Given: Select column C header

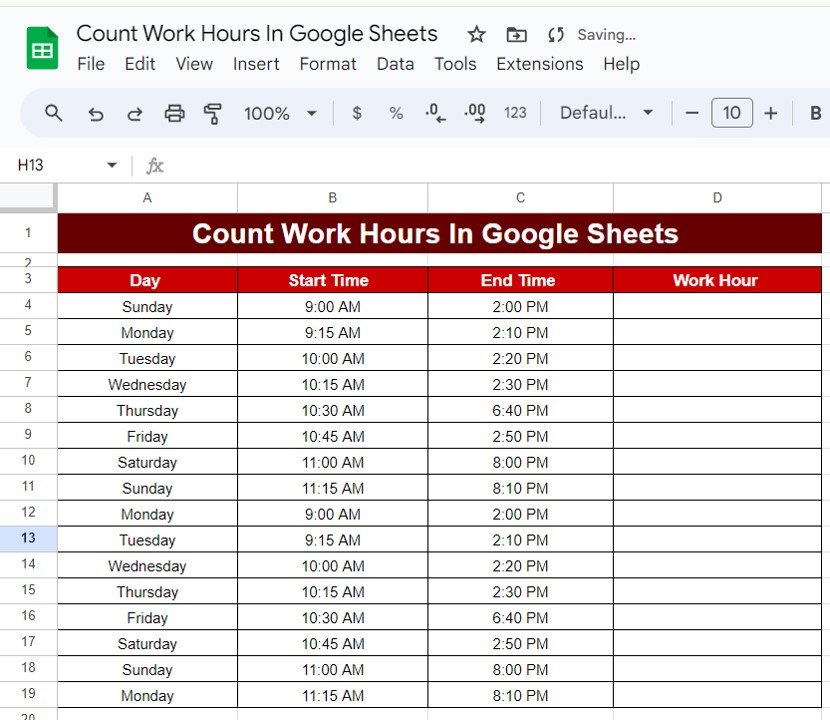Looking at the screenshot, I should [520, 198].
